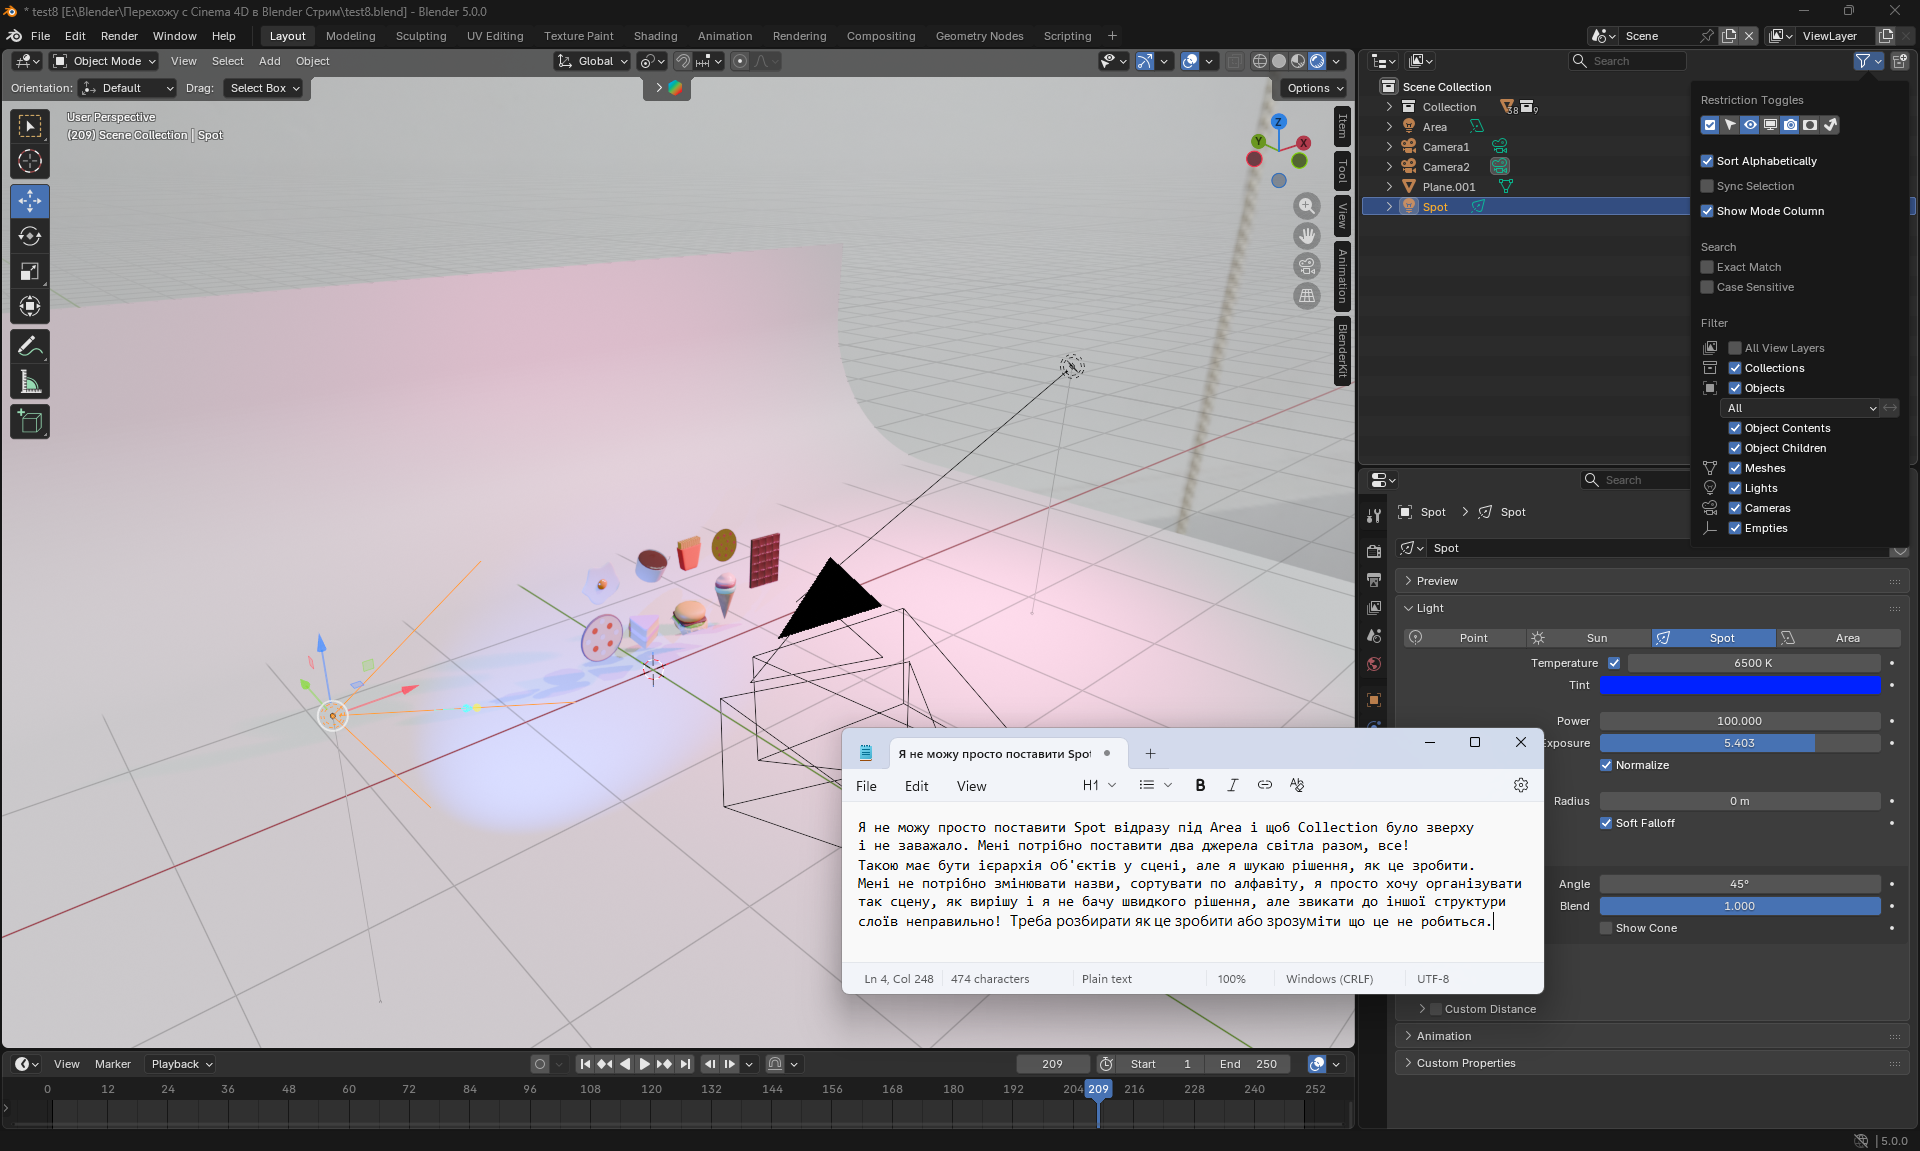Open the Render properties tab icon
This screenshot has height=1151, width=1920.
point(1374,551)
